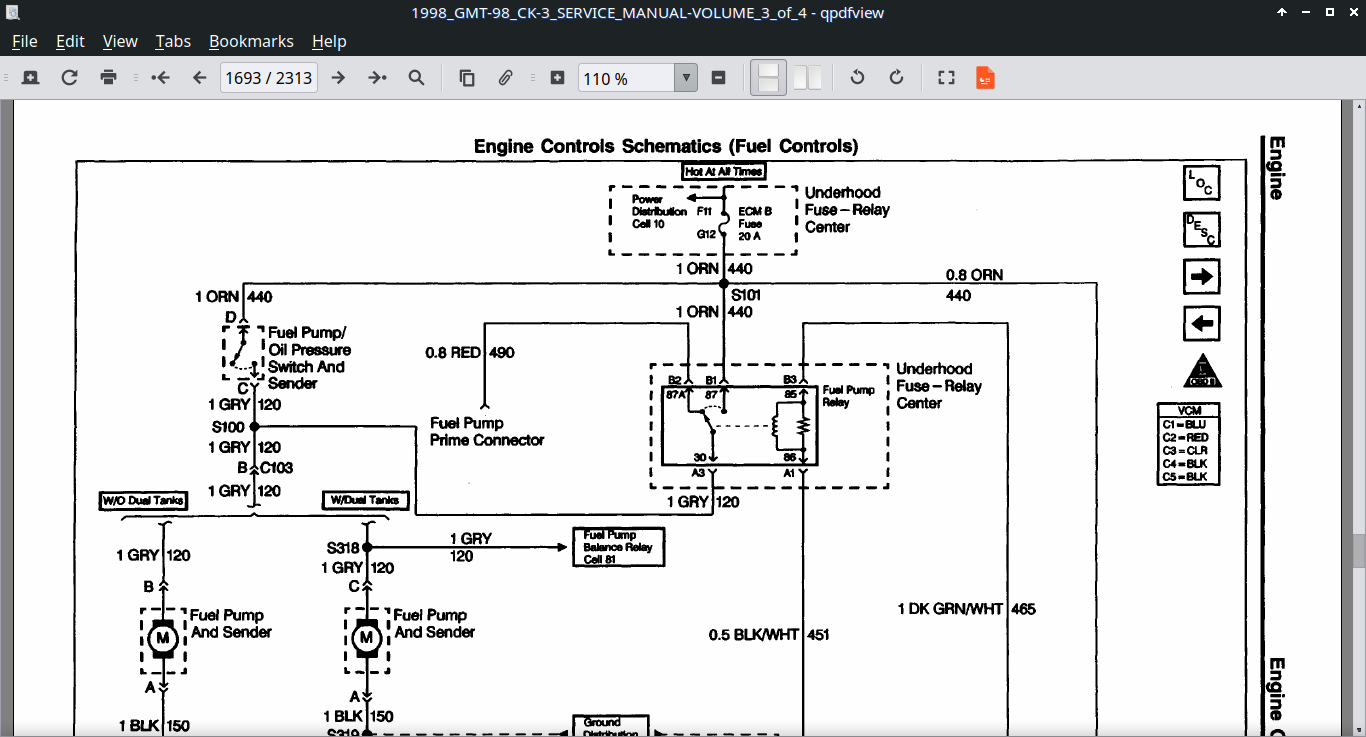Click the S100 splice label
This screenshot has height=737, width=1366.
pyautogui.click(x=229, y=426)
